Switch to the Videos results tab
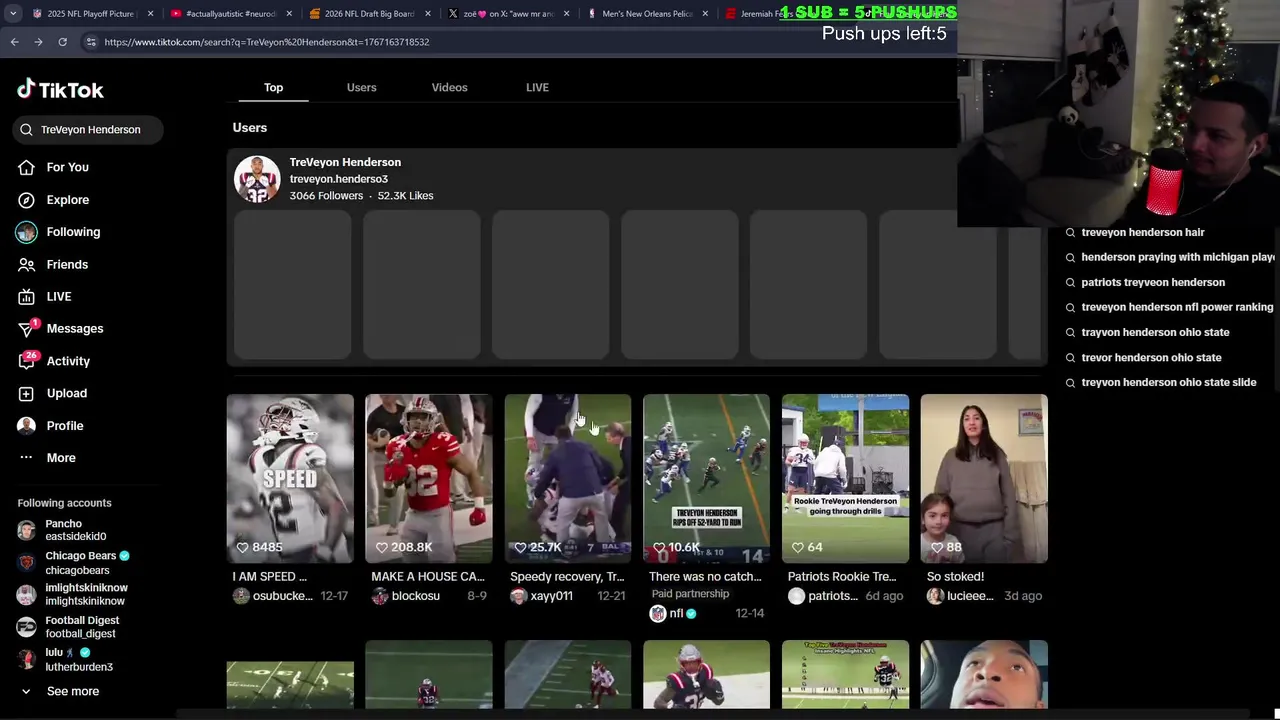The height and width of the screenshot is (720, 1280). (x=449, y=87)
